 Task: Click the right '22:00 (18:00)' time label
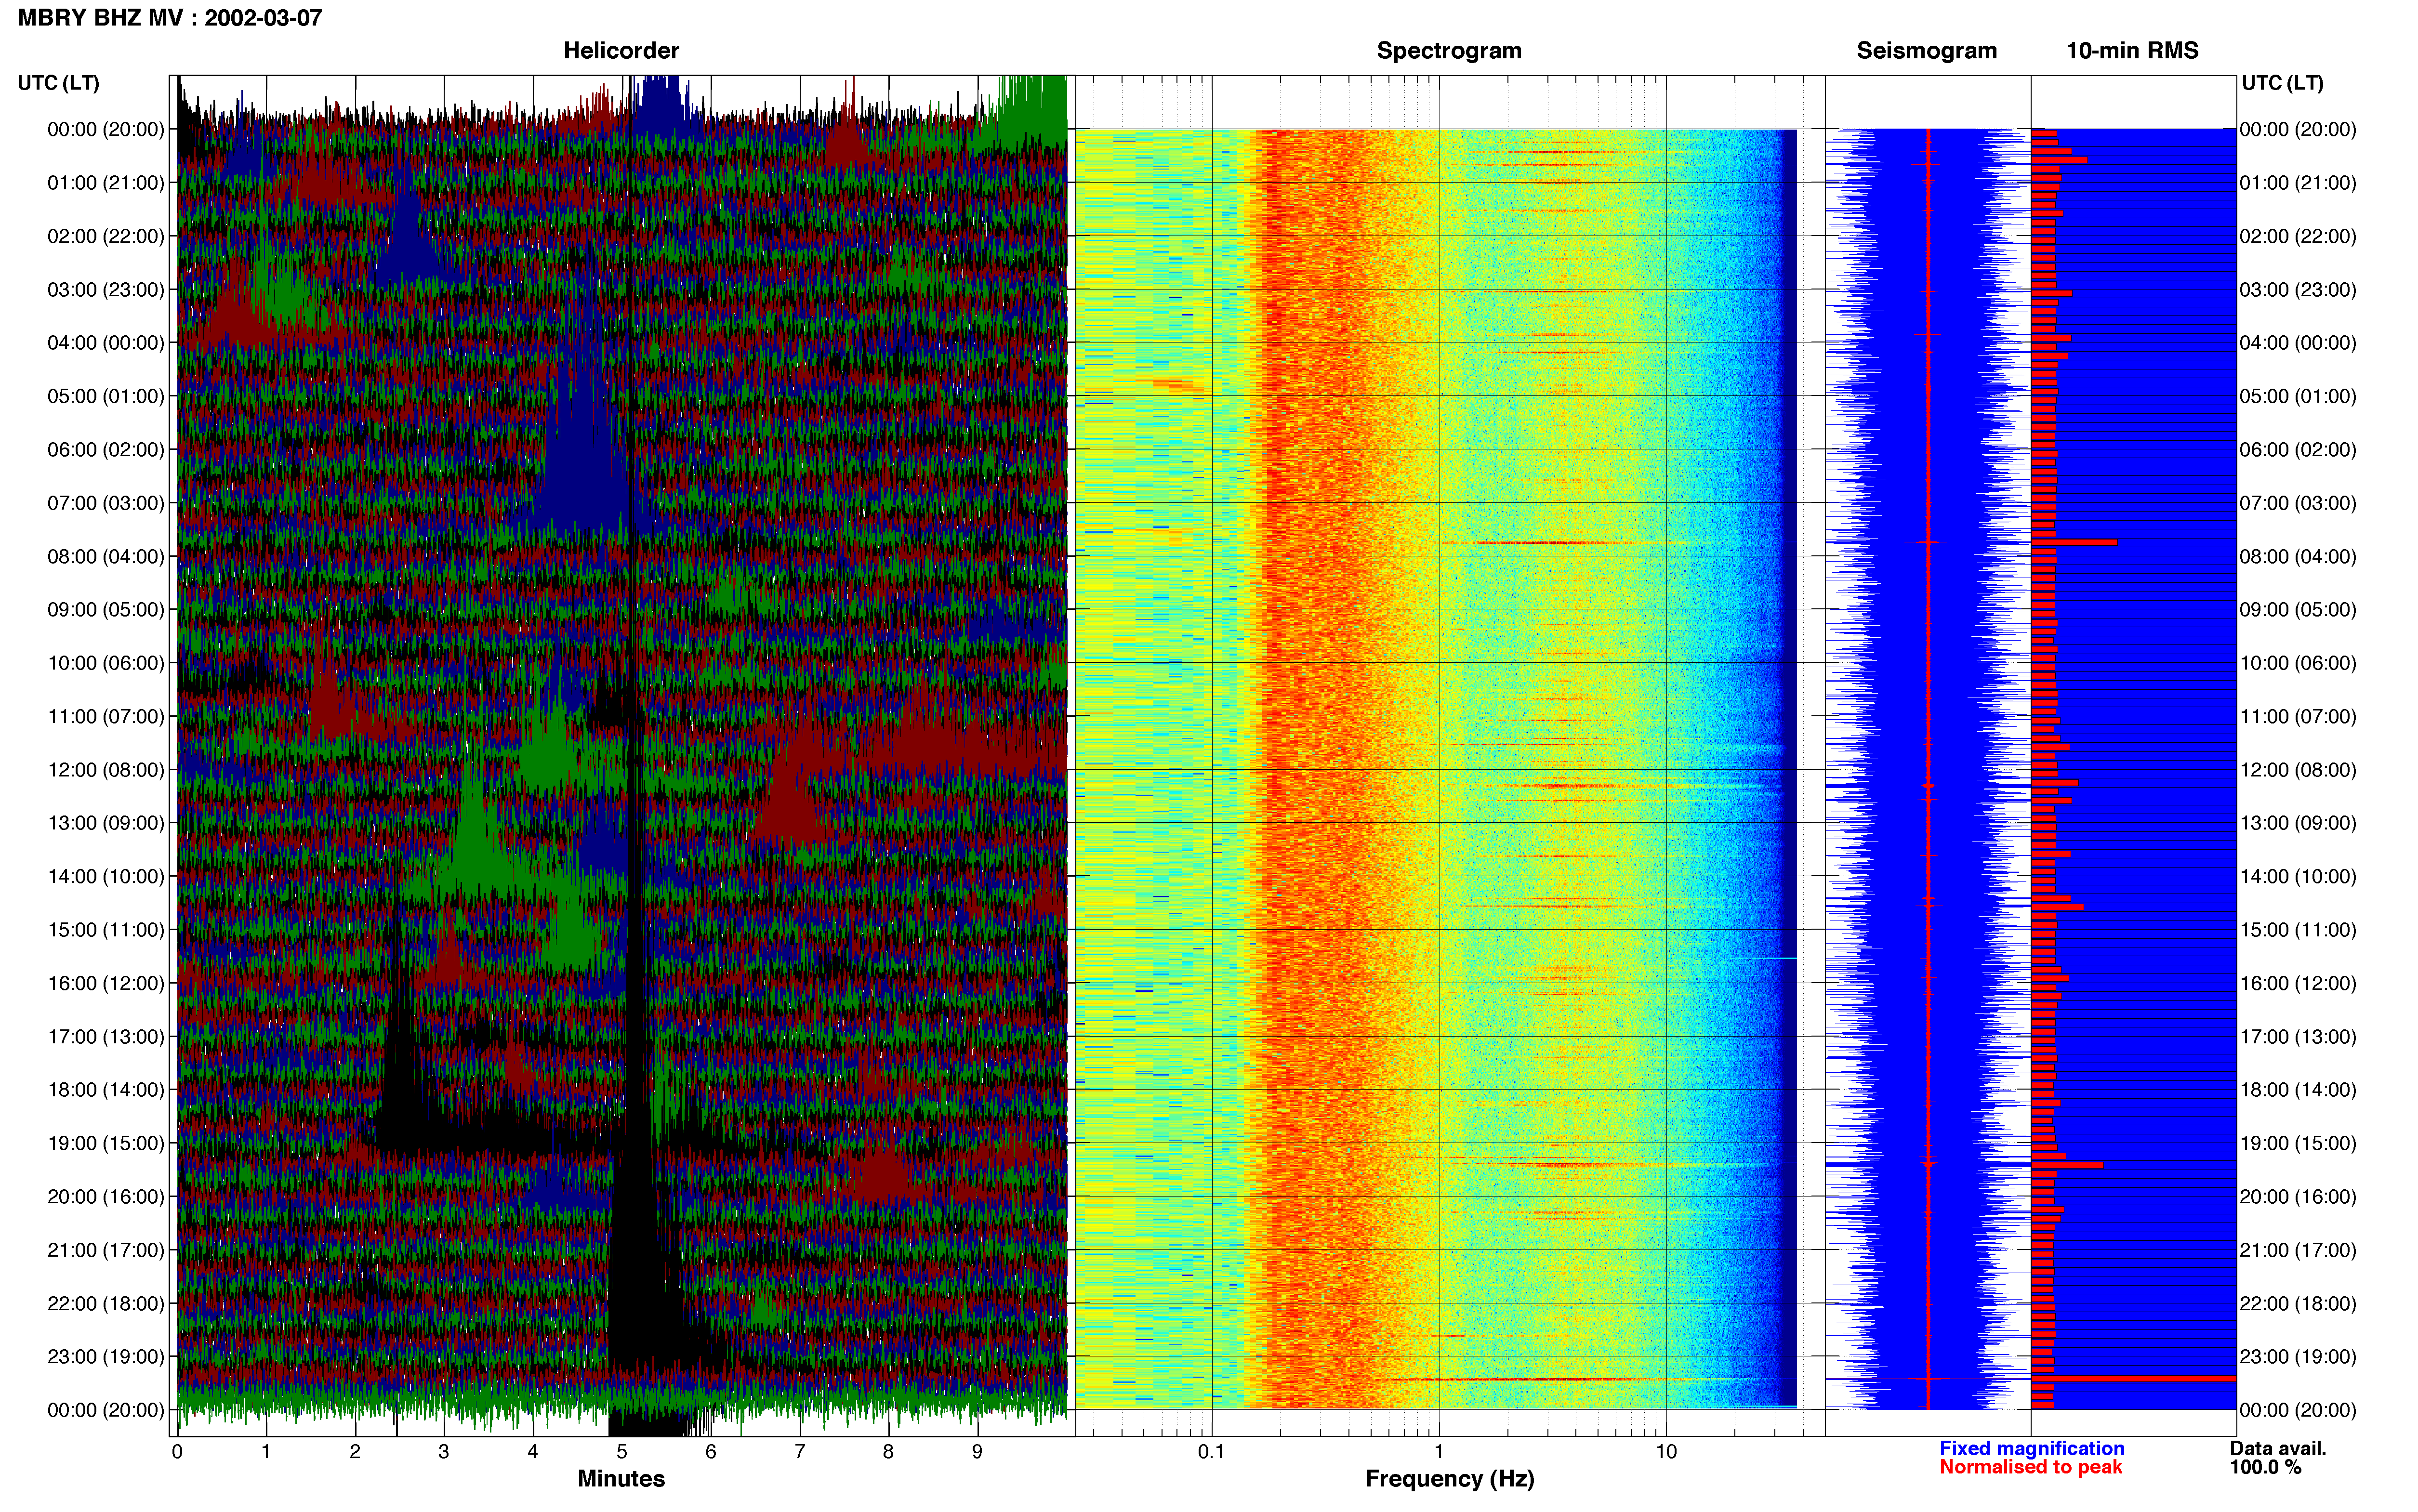point(2298,1304)
